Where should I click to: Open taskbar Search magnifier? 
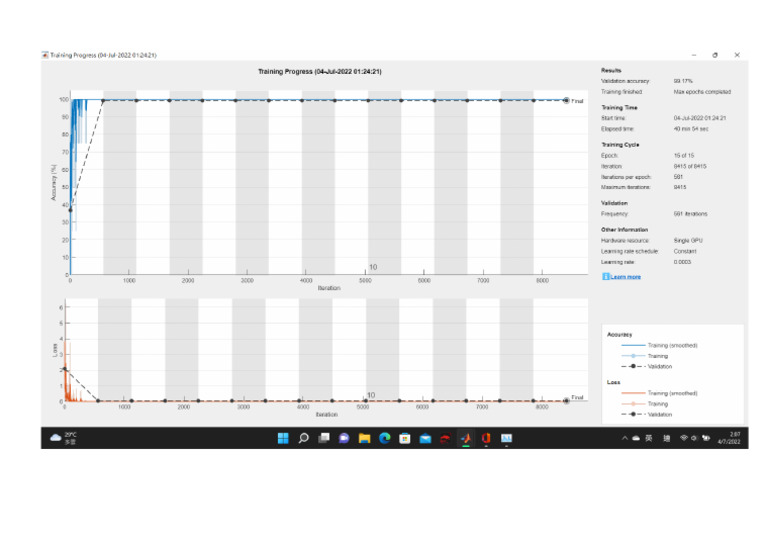pos(303,438)
